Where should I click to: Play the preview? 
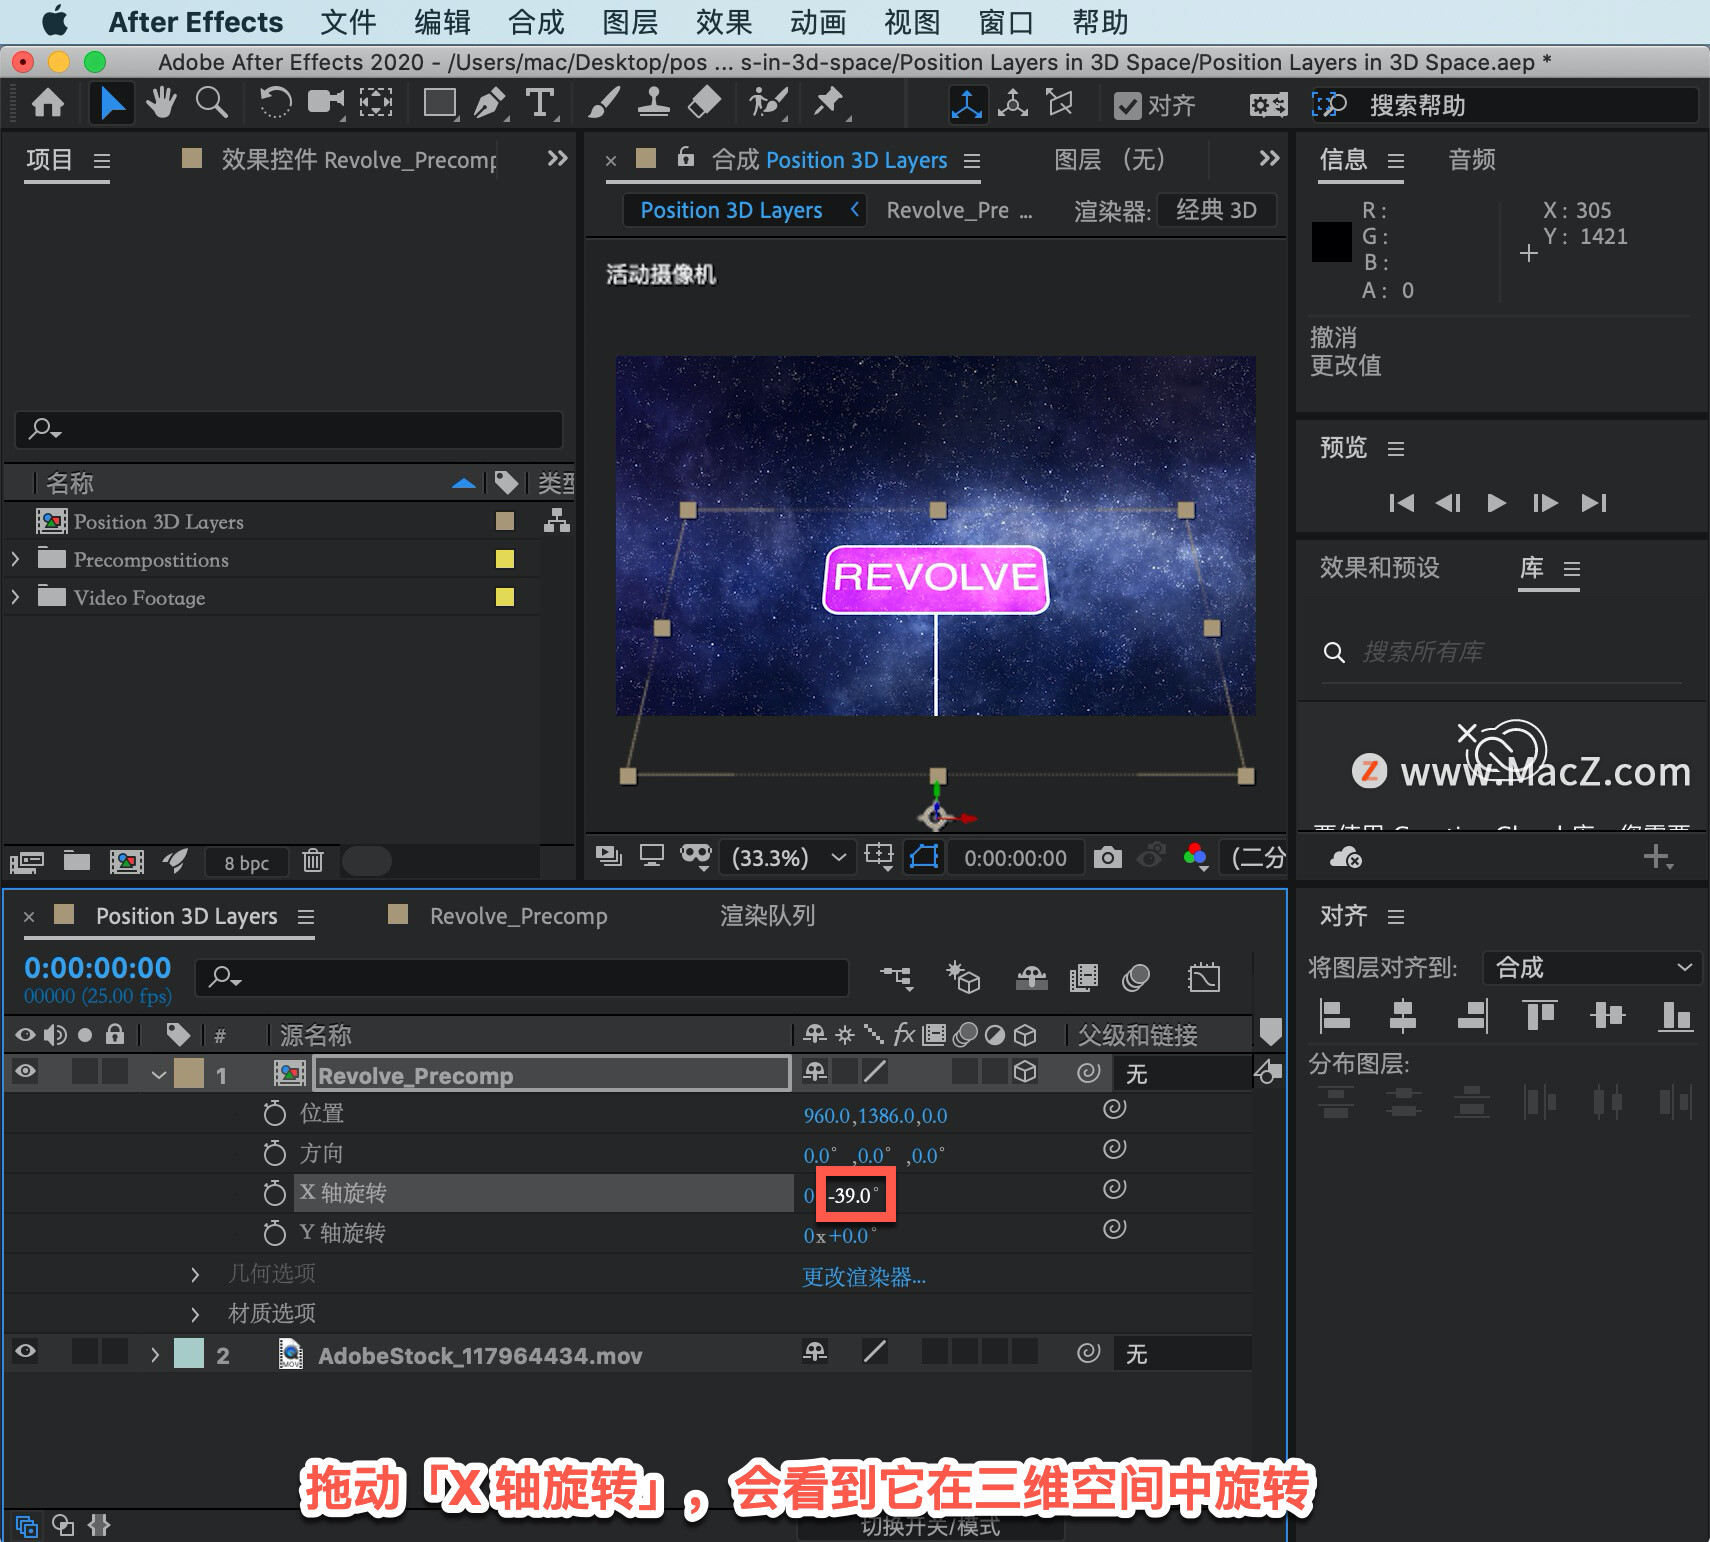tap(1496, 502)
